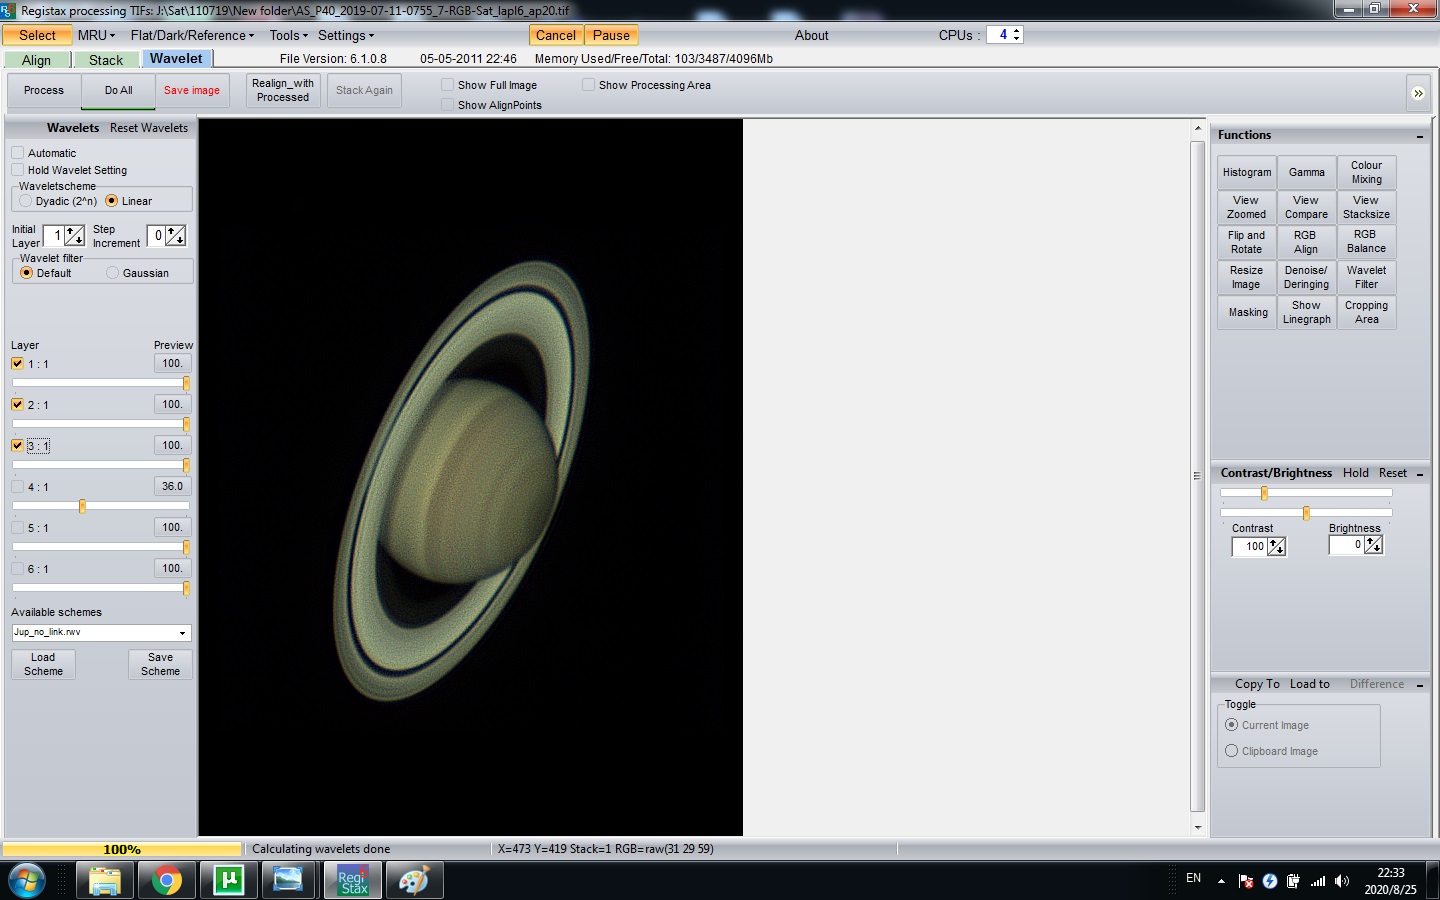The width and height of the screenshot is (1440, 900).
Task: Collapse the Copy To panel minus icon
Action: coord(1420,685)
